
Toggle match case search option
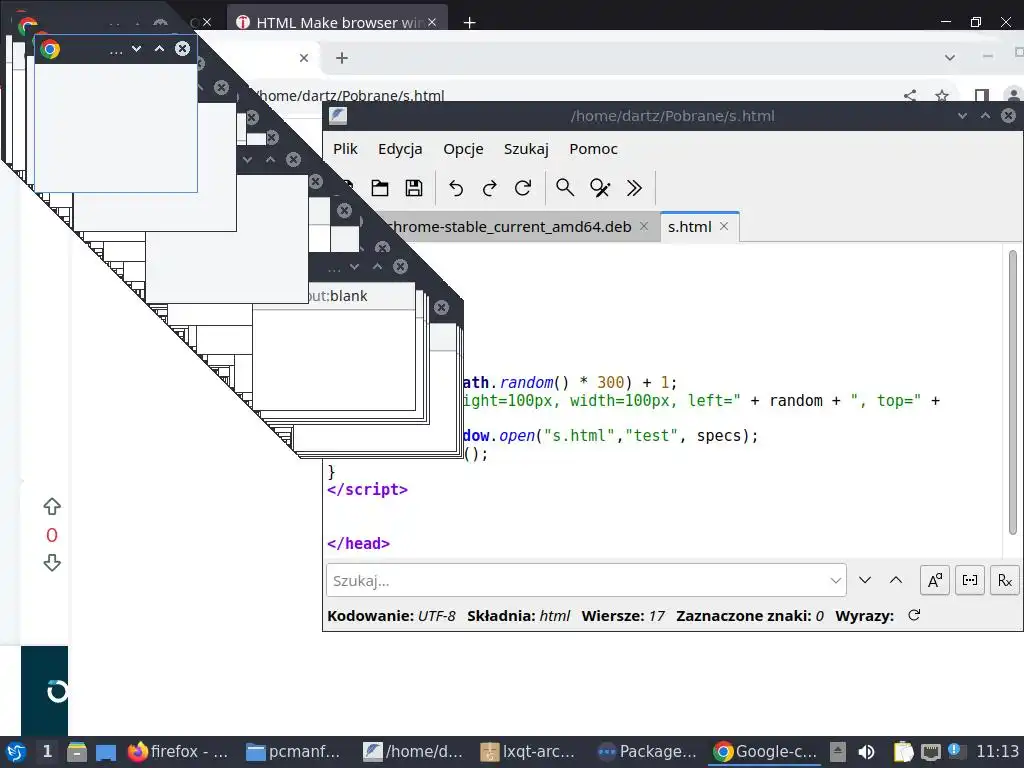pyautogui.click(x=935, y=580)
